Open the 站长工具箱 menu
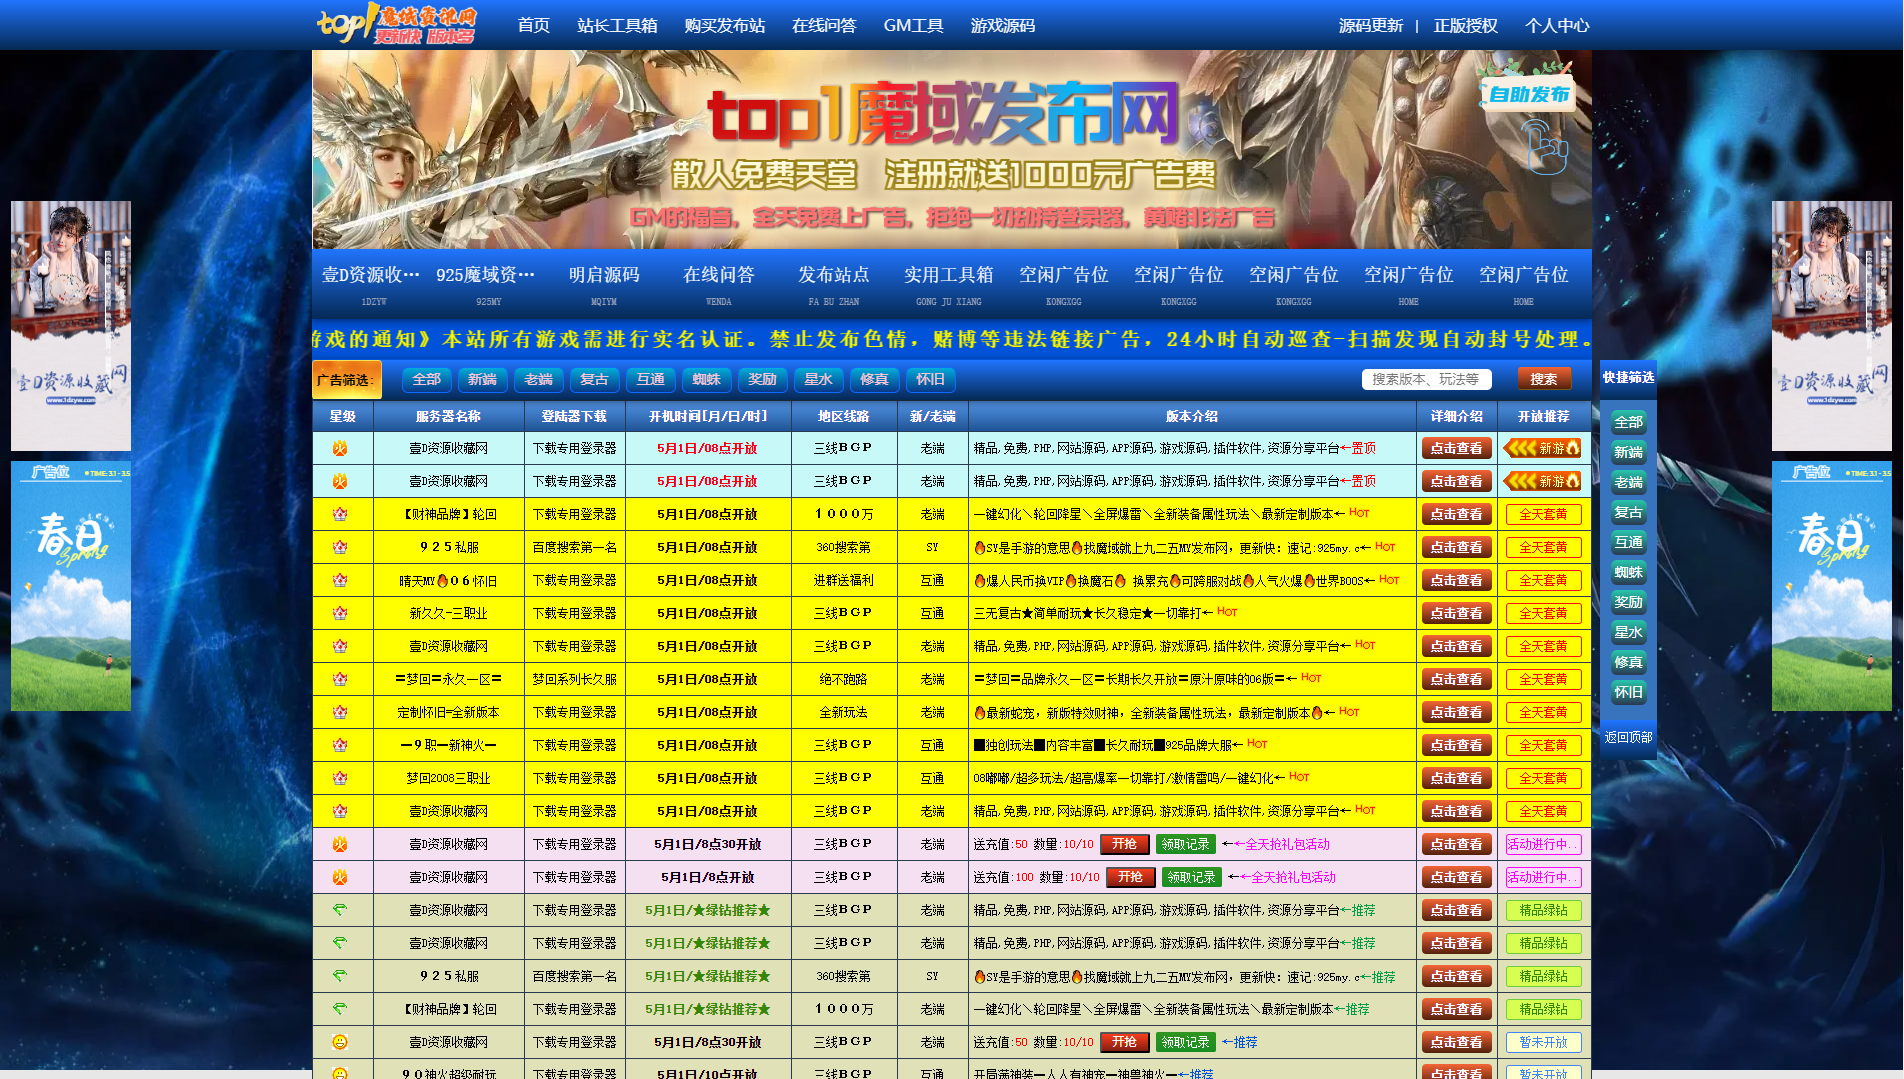Viewport: 1904px width, 1079px height. 616,25
